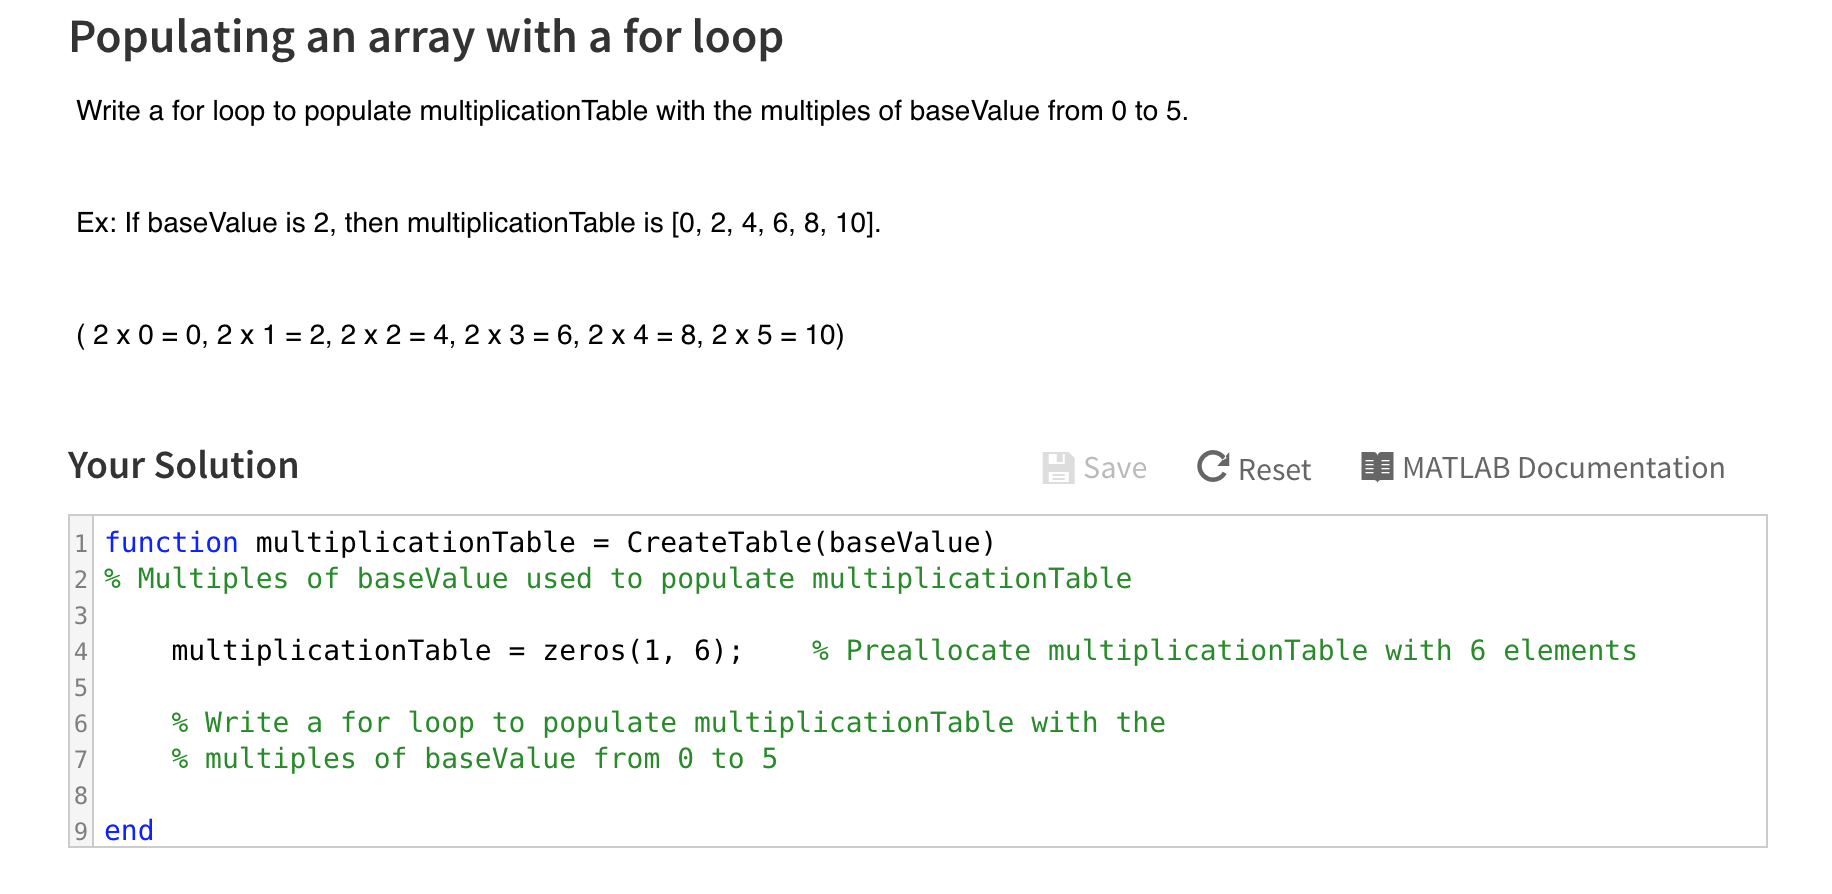Click the 'CreateTable(baseValue)' text on line 1

click(811, 542)
